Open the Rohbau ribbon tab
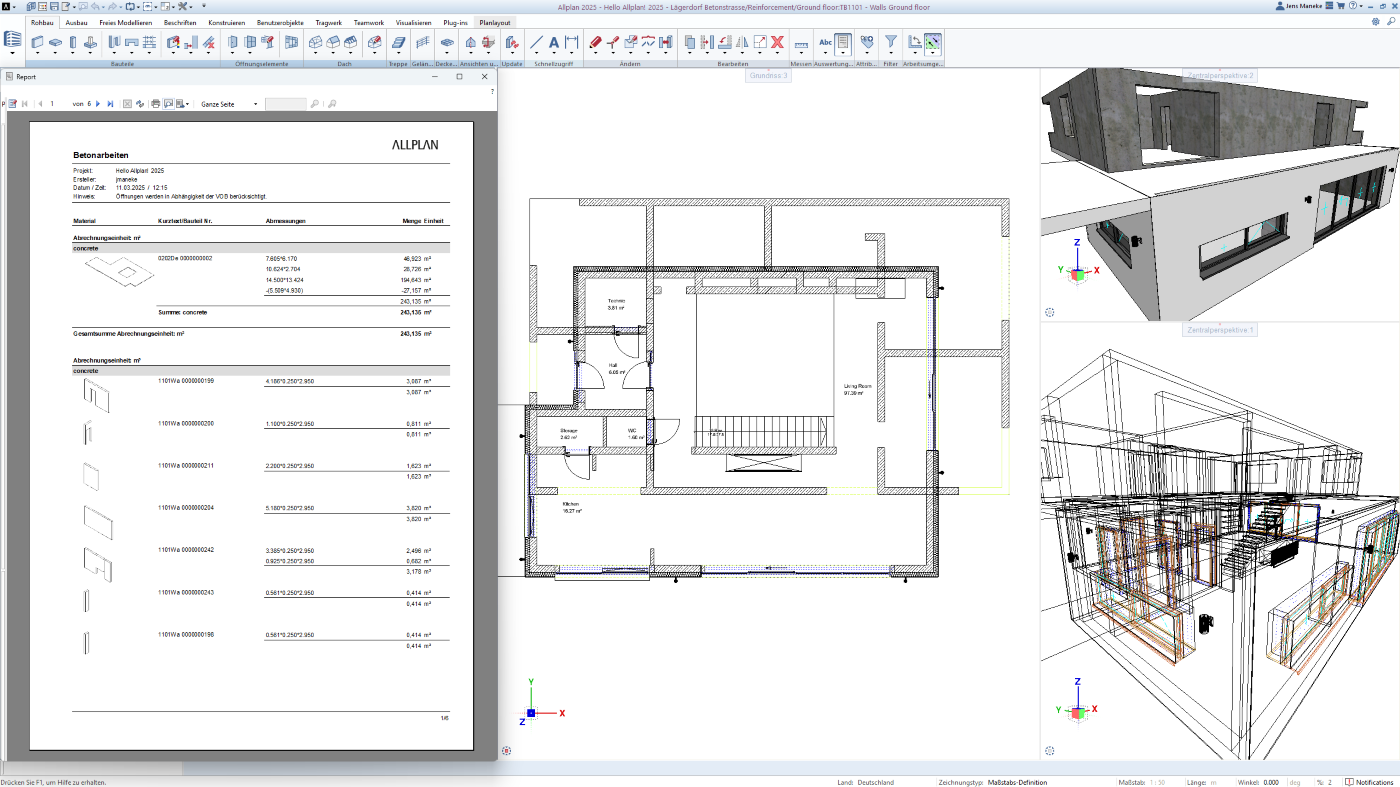 [x=42, y=22]
